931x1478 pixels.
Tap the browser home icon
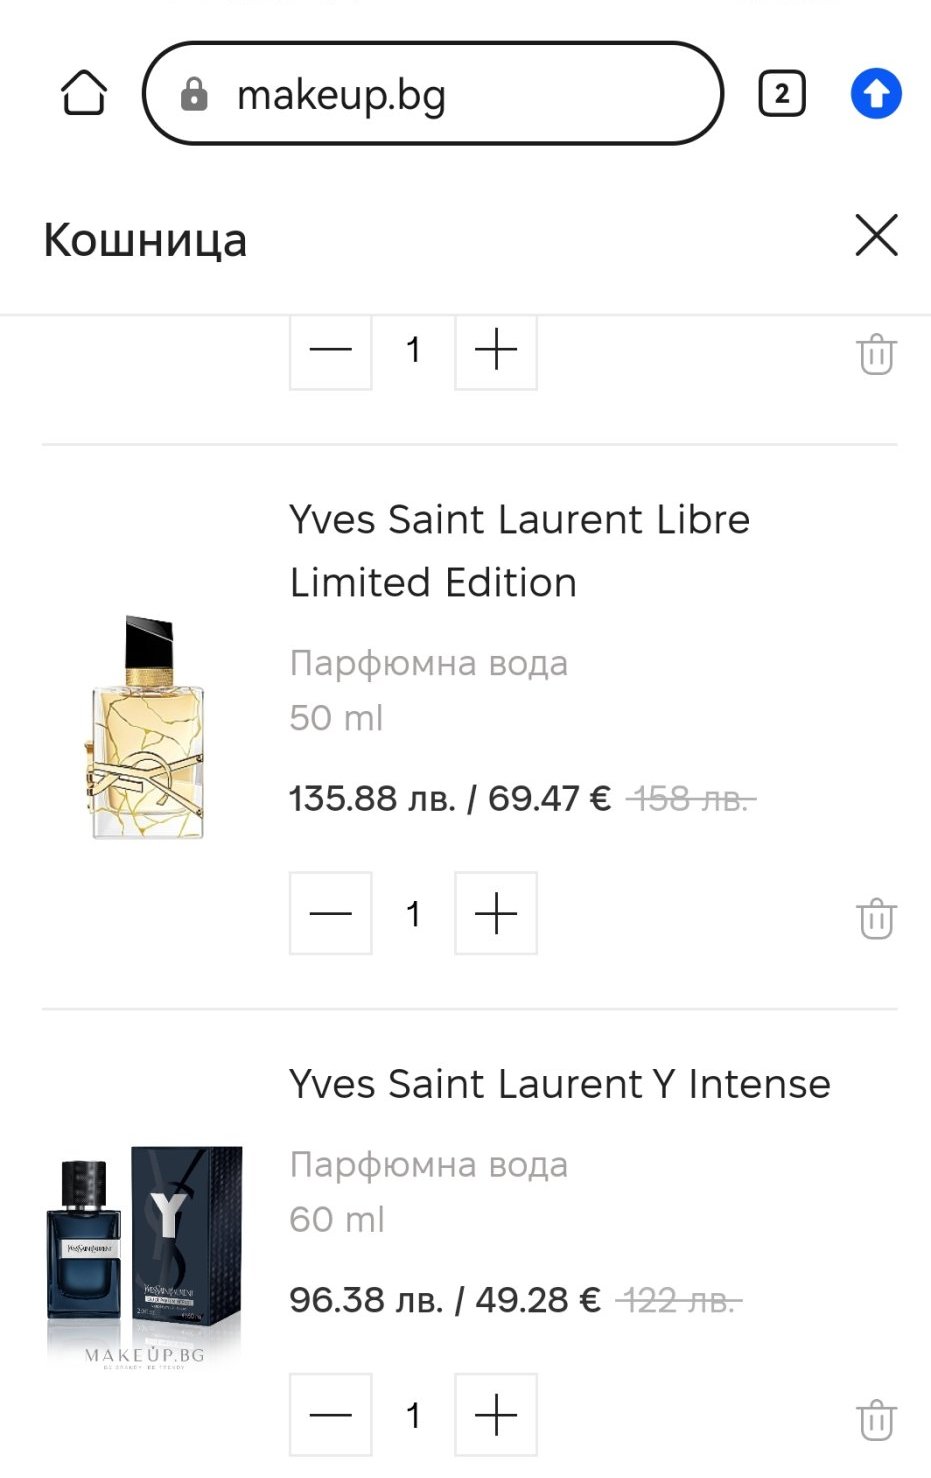(x=84, y=94)
